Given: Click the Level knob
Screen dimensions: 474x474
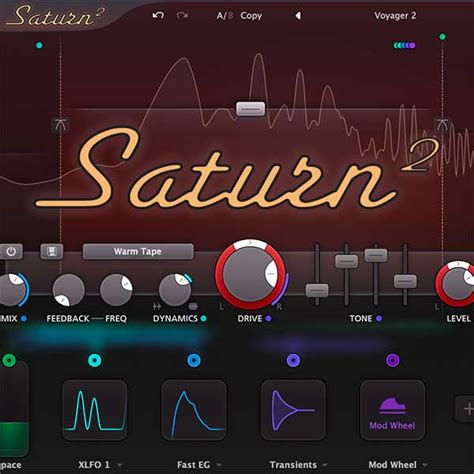Looking at the screenshot, I should (456, 284).
